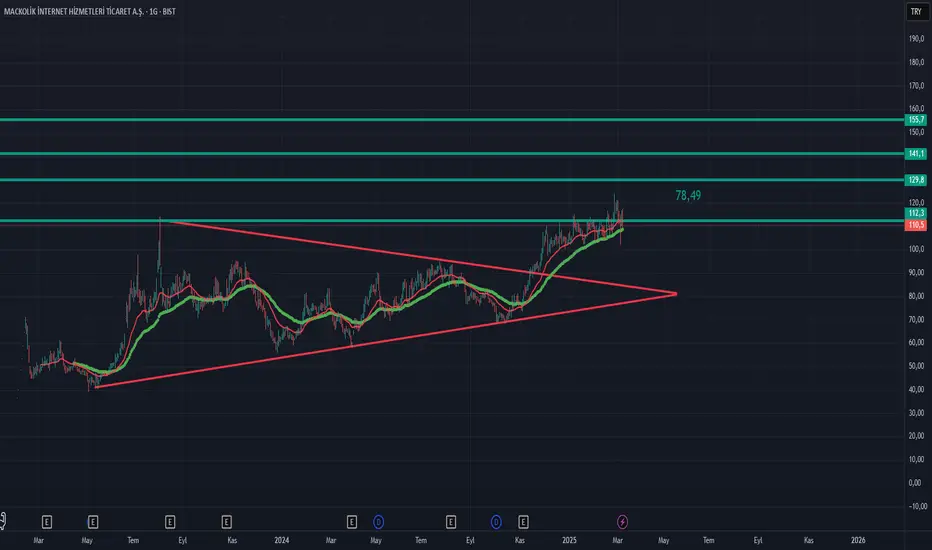Select the apex point of the red triangle
This screenshot has height=550, width=932.
[x=676, y=294]
